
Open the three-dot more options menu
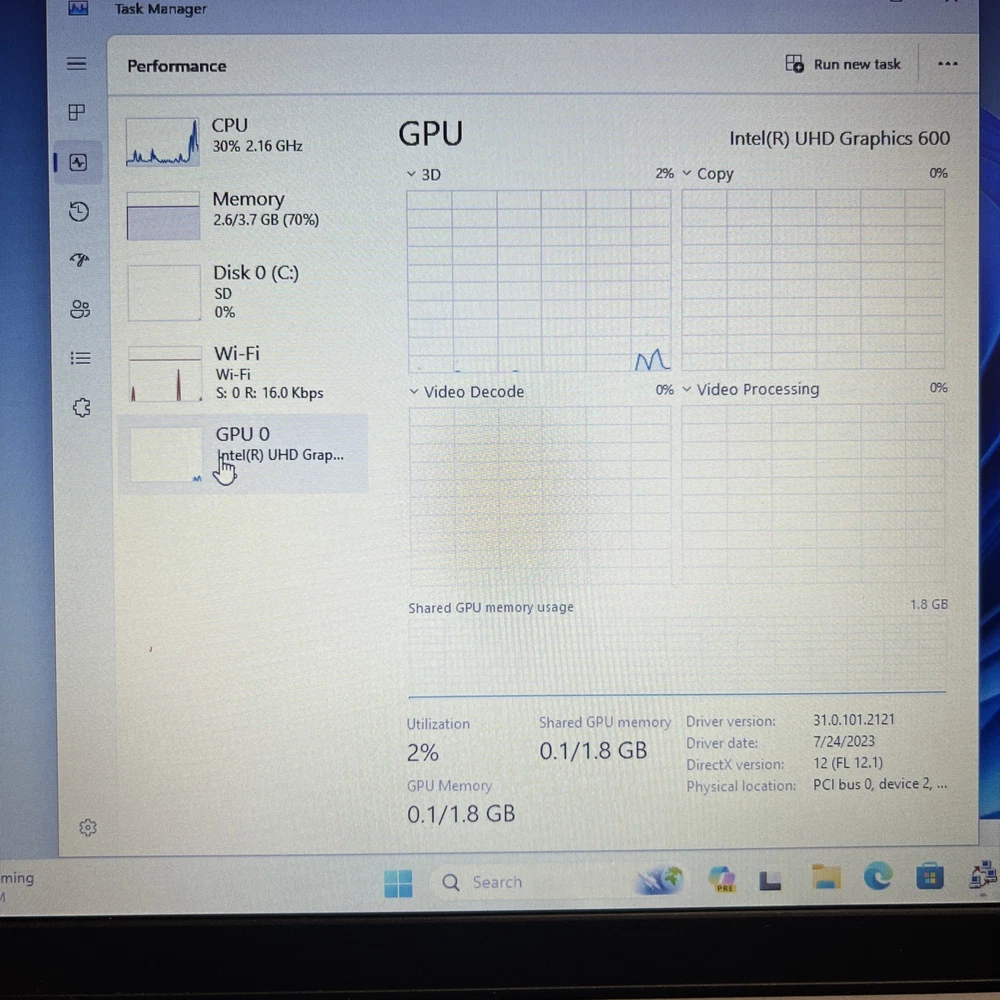coord(947,64)
